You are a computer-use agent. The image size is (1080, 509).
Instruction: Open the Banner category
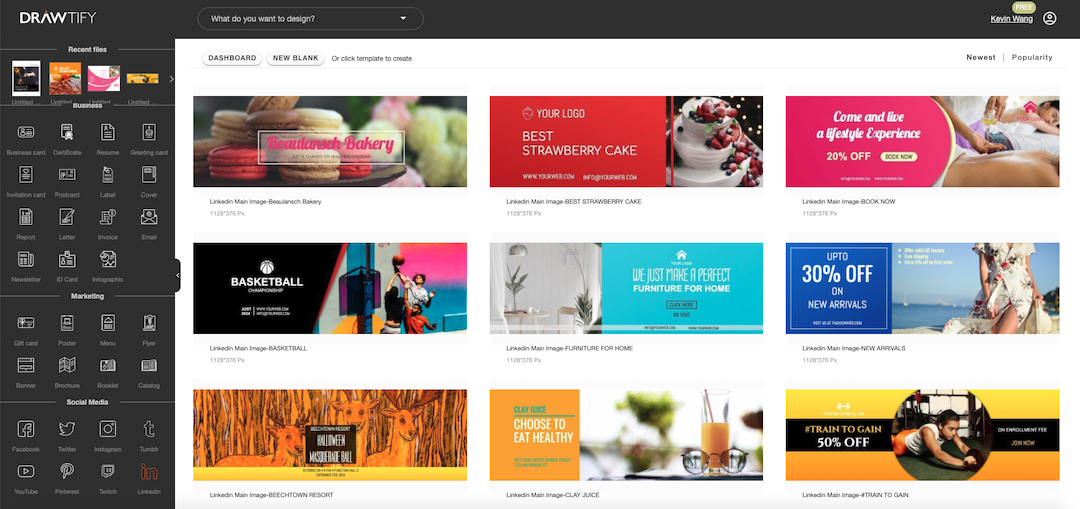(x=25, y=365)
